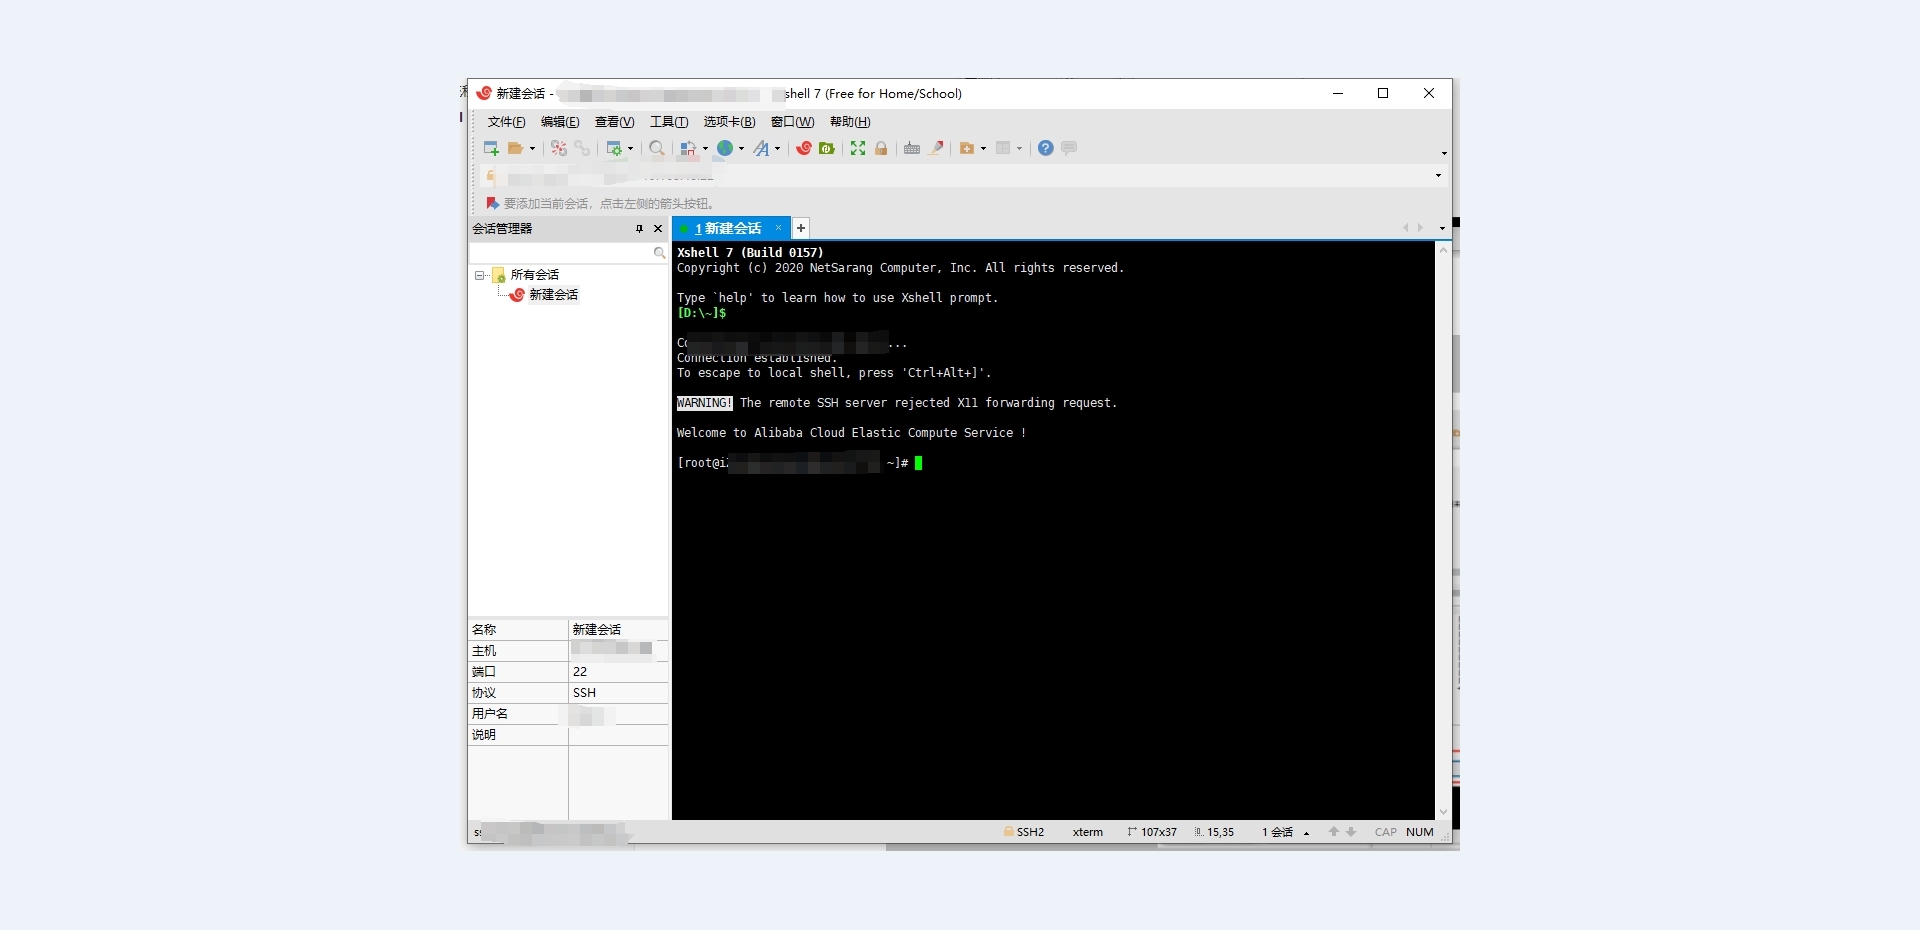Click the New Session toolbar icon

491,148
